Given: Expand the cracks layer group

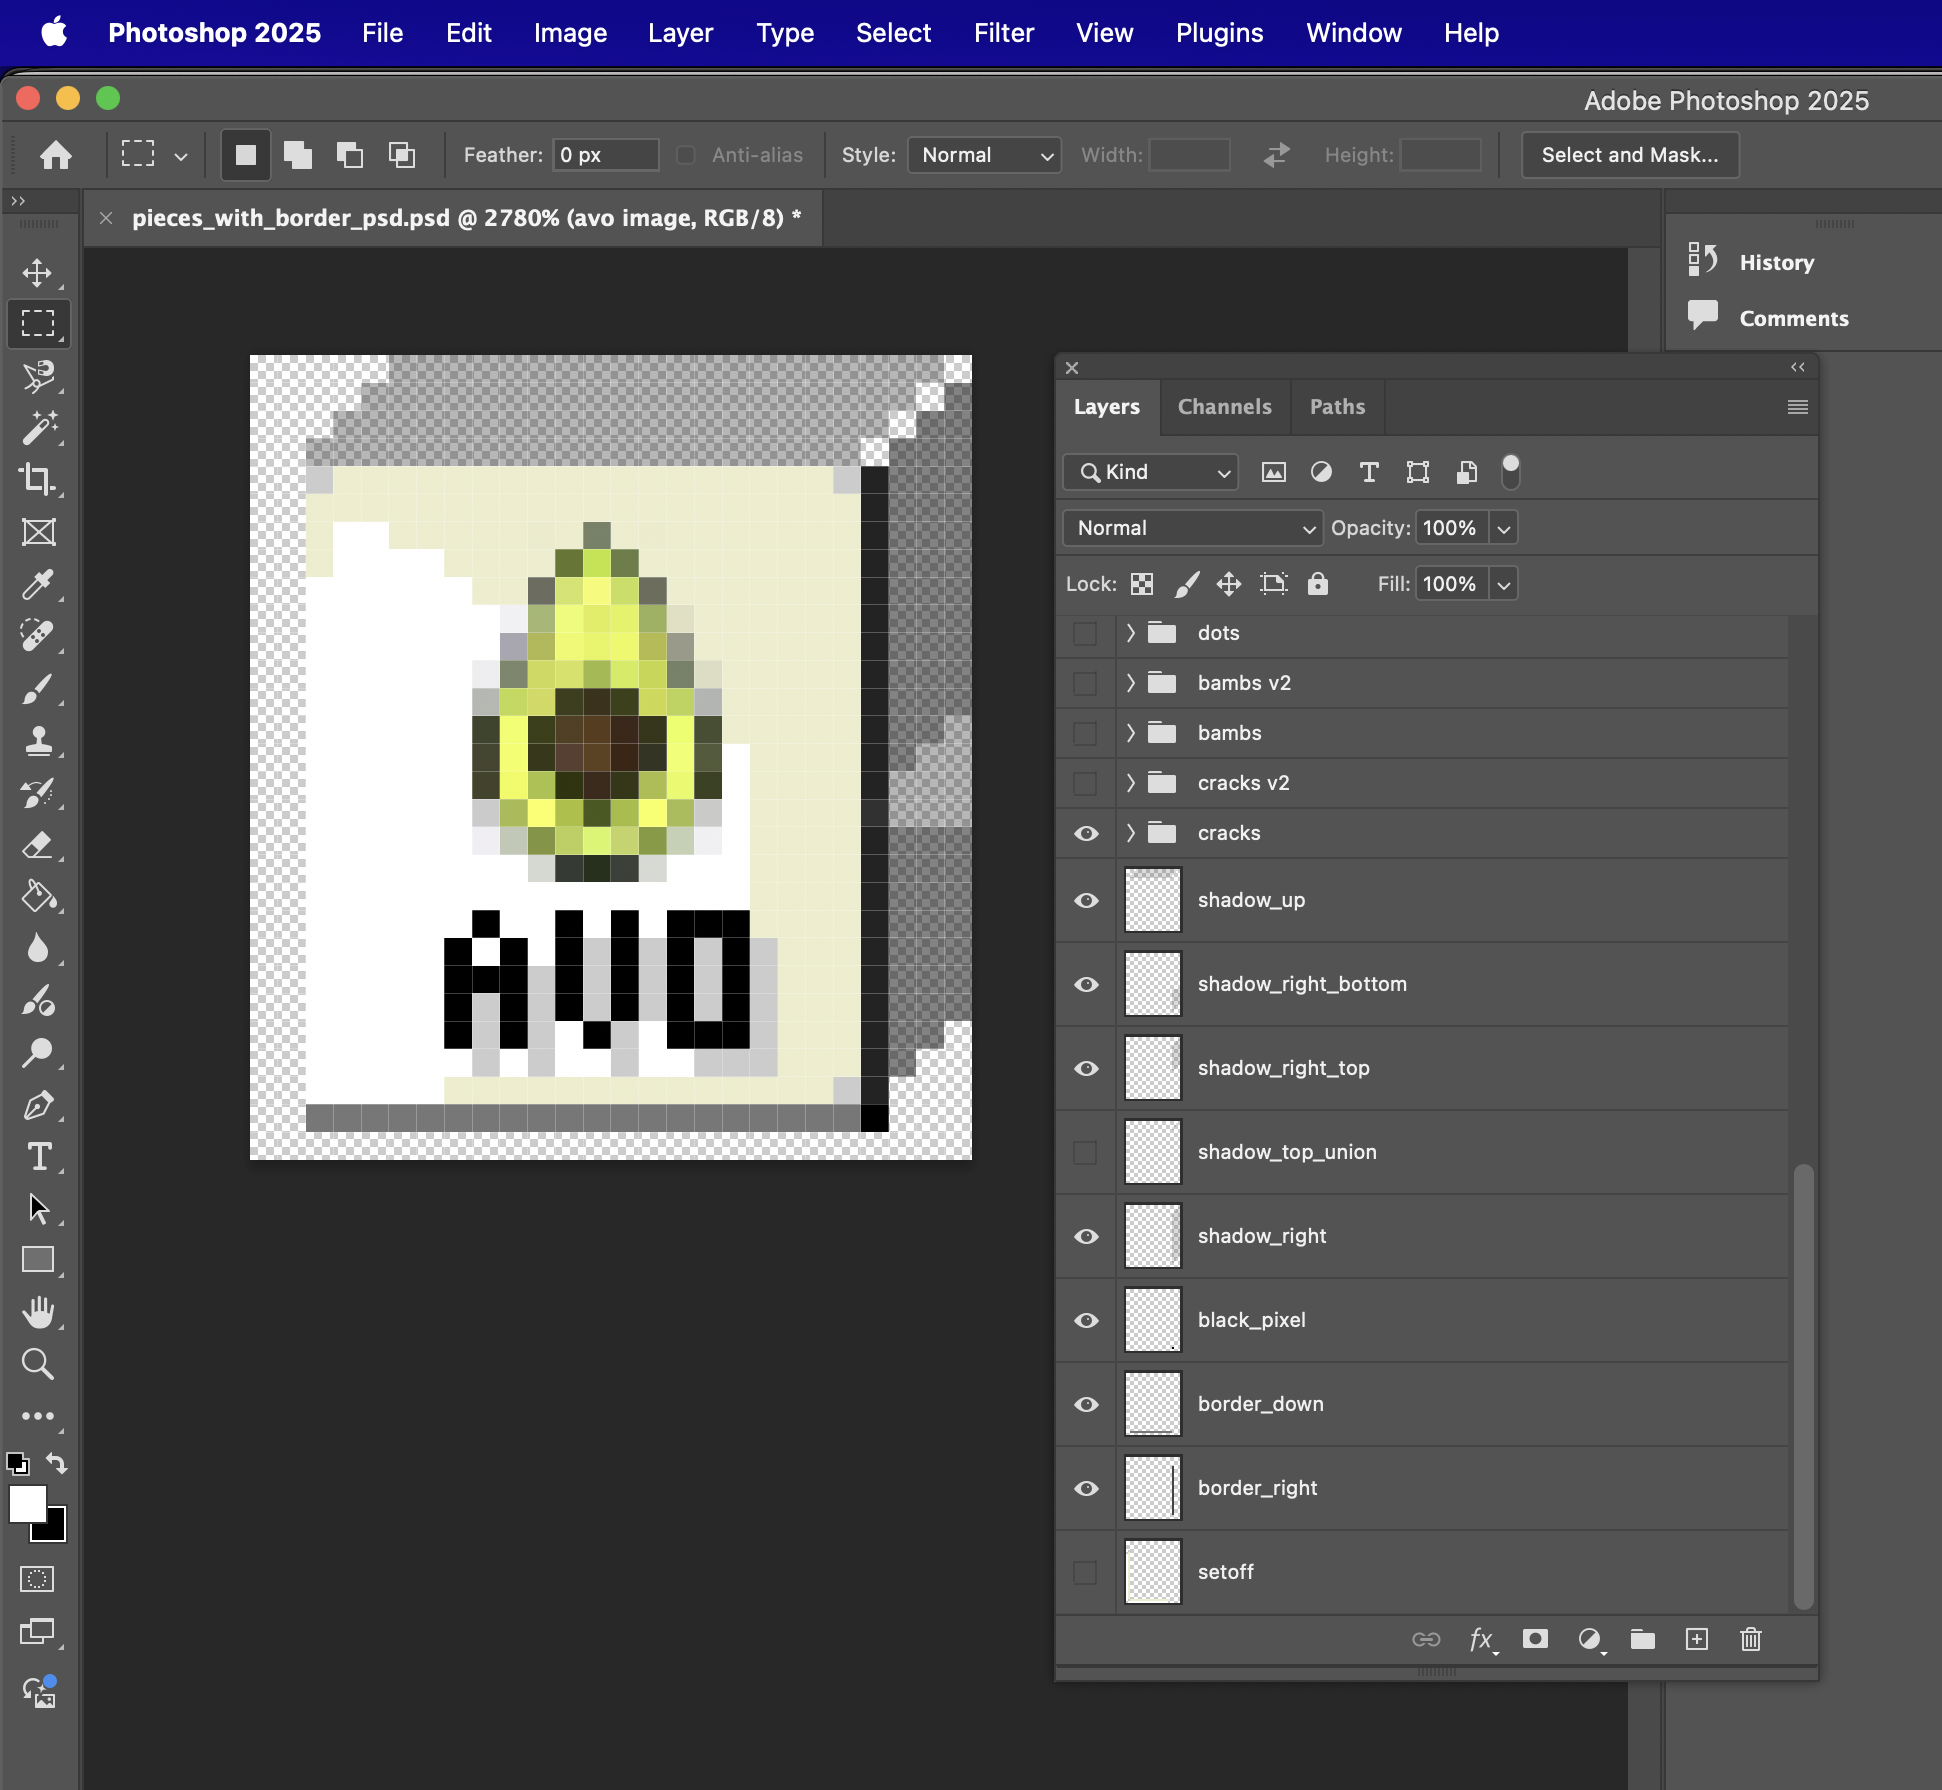Looking at the screenshot, I should pyautogui.click(x=1131, y=833).
